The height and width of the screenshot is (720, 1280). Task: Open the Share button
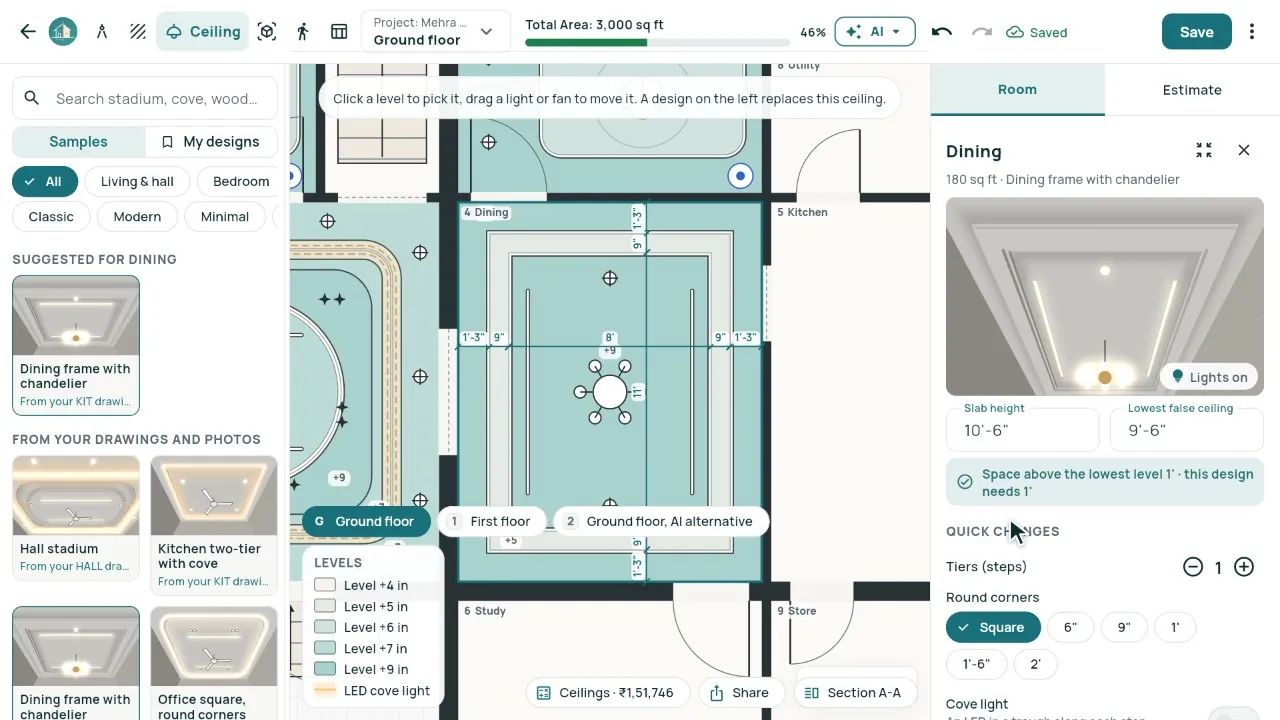click(739, 692)
